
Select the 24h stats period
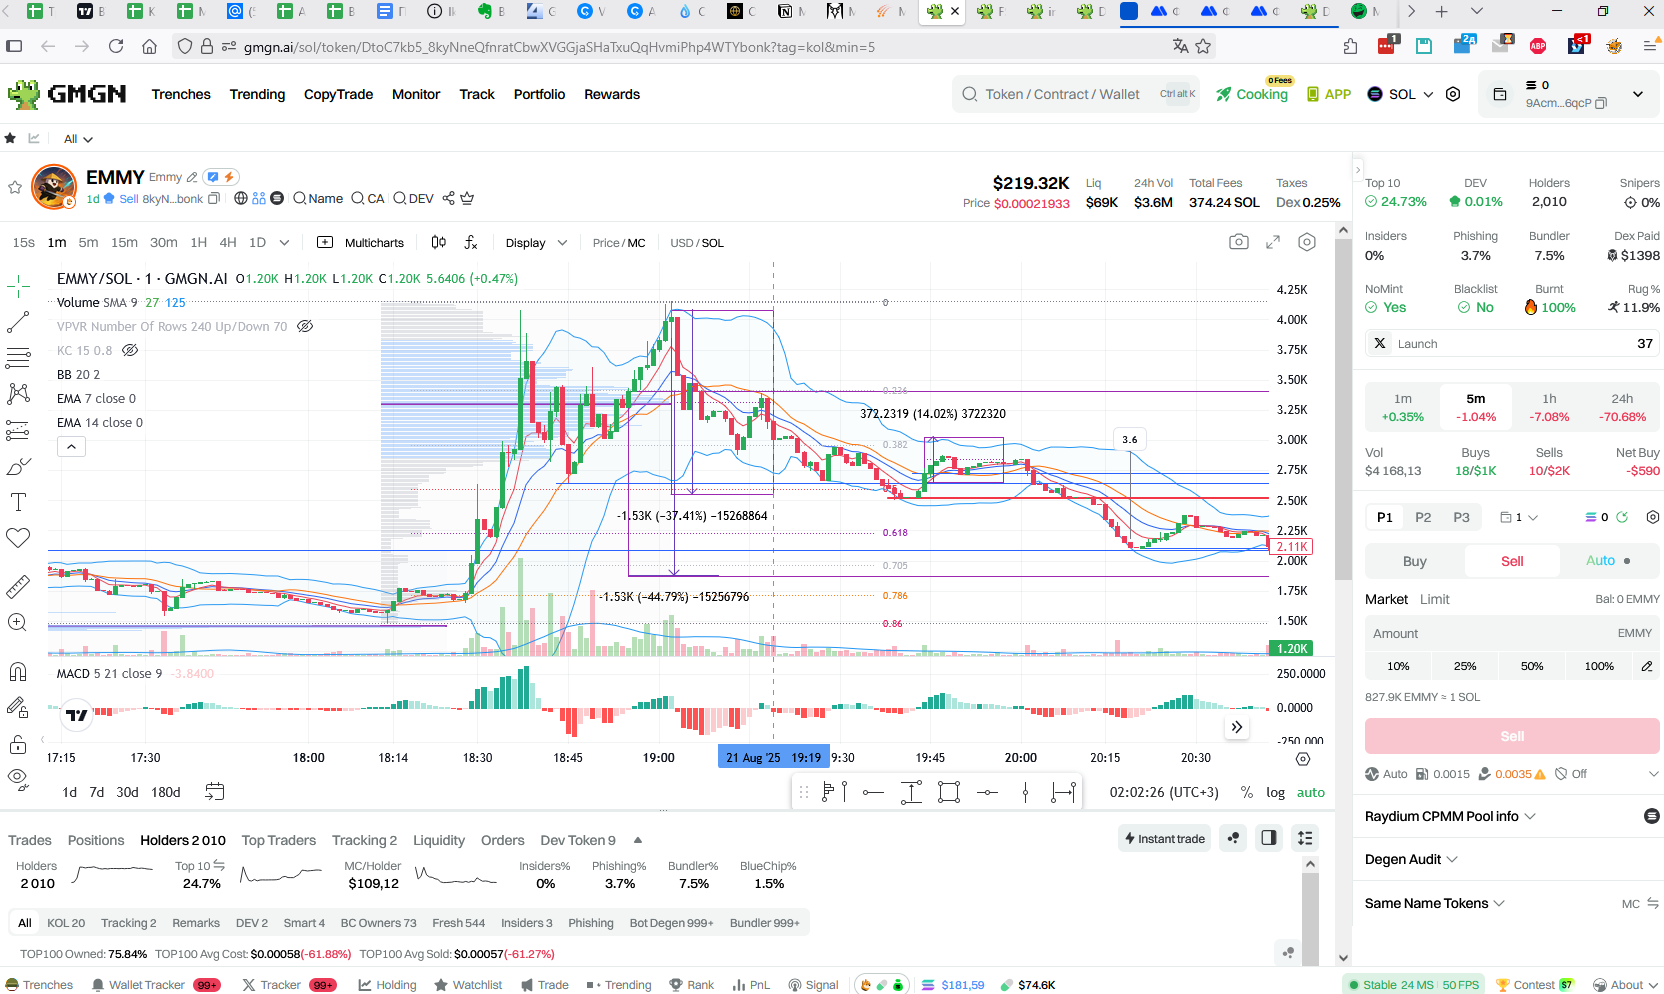coord(1622,407)
